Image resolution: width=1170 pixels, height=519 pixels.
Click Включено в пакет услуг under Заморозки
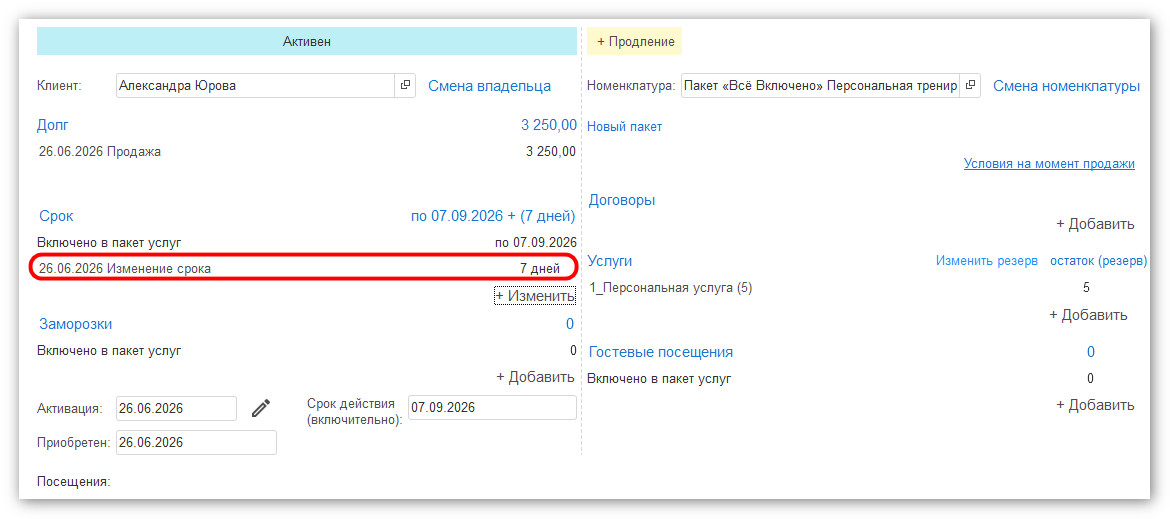(110, 350)
